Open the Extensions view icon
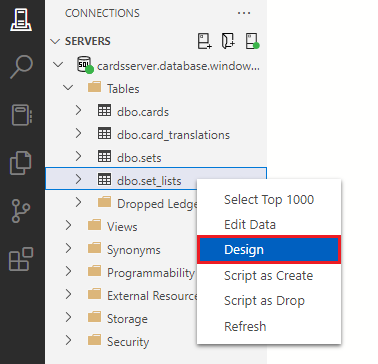 pyautogui.click(x=21, y=259)
